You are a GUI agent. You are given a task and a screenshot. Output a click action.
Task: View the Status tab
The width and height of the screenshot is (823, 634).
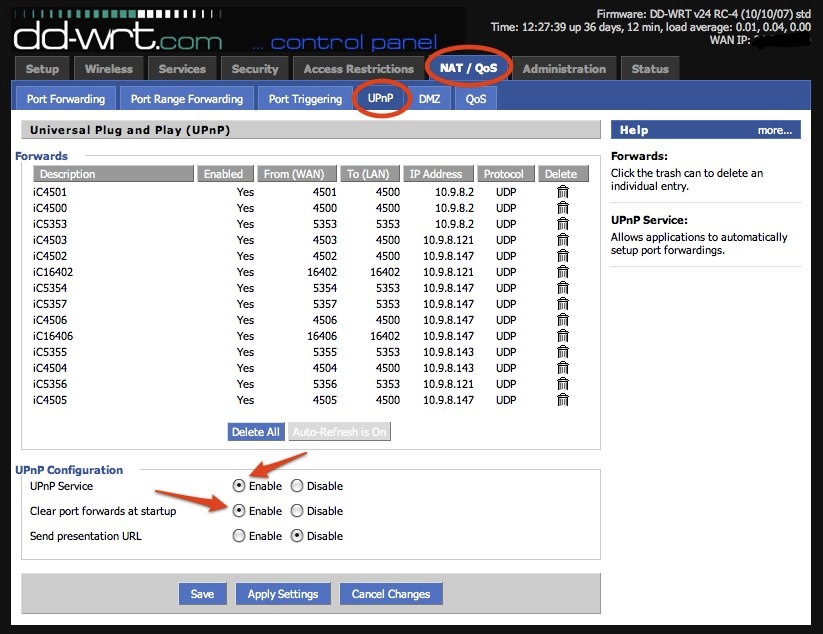650,69
